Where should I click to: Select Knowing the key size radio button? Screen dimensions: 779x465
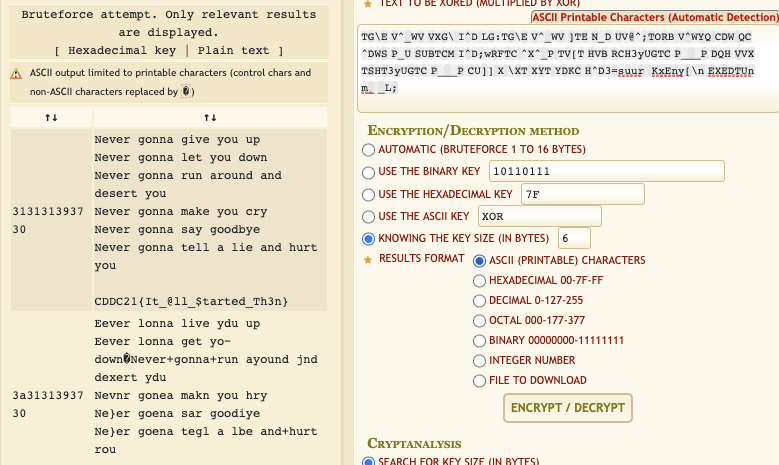point(368,239)
